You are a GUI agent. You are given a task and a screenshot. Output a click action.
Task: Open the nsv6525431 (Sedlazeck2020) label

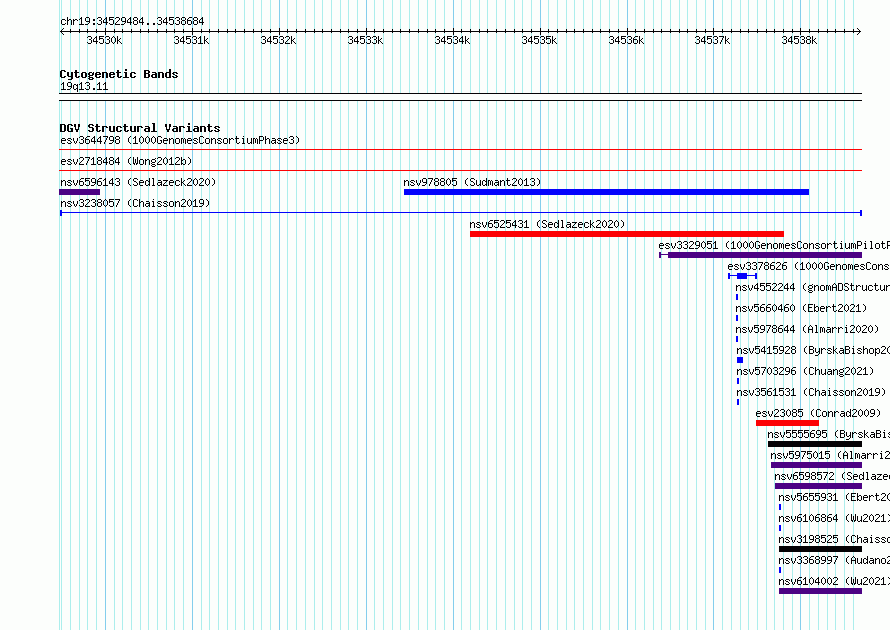547,224
